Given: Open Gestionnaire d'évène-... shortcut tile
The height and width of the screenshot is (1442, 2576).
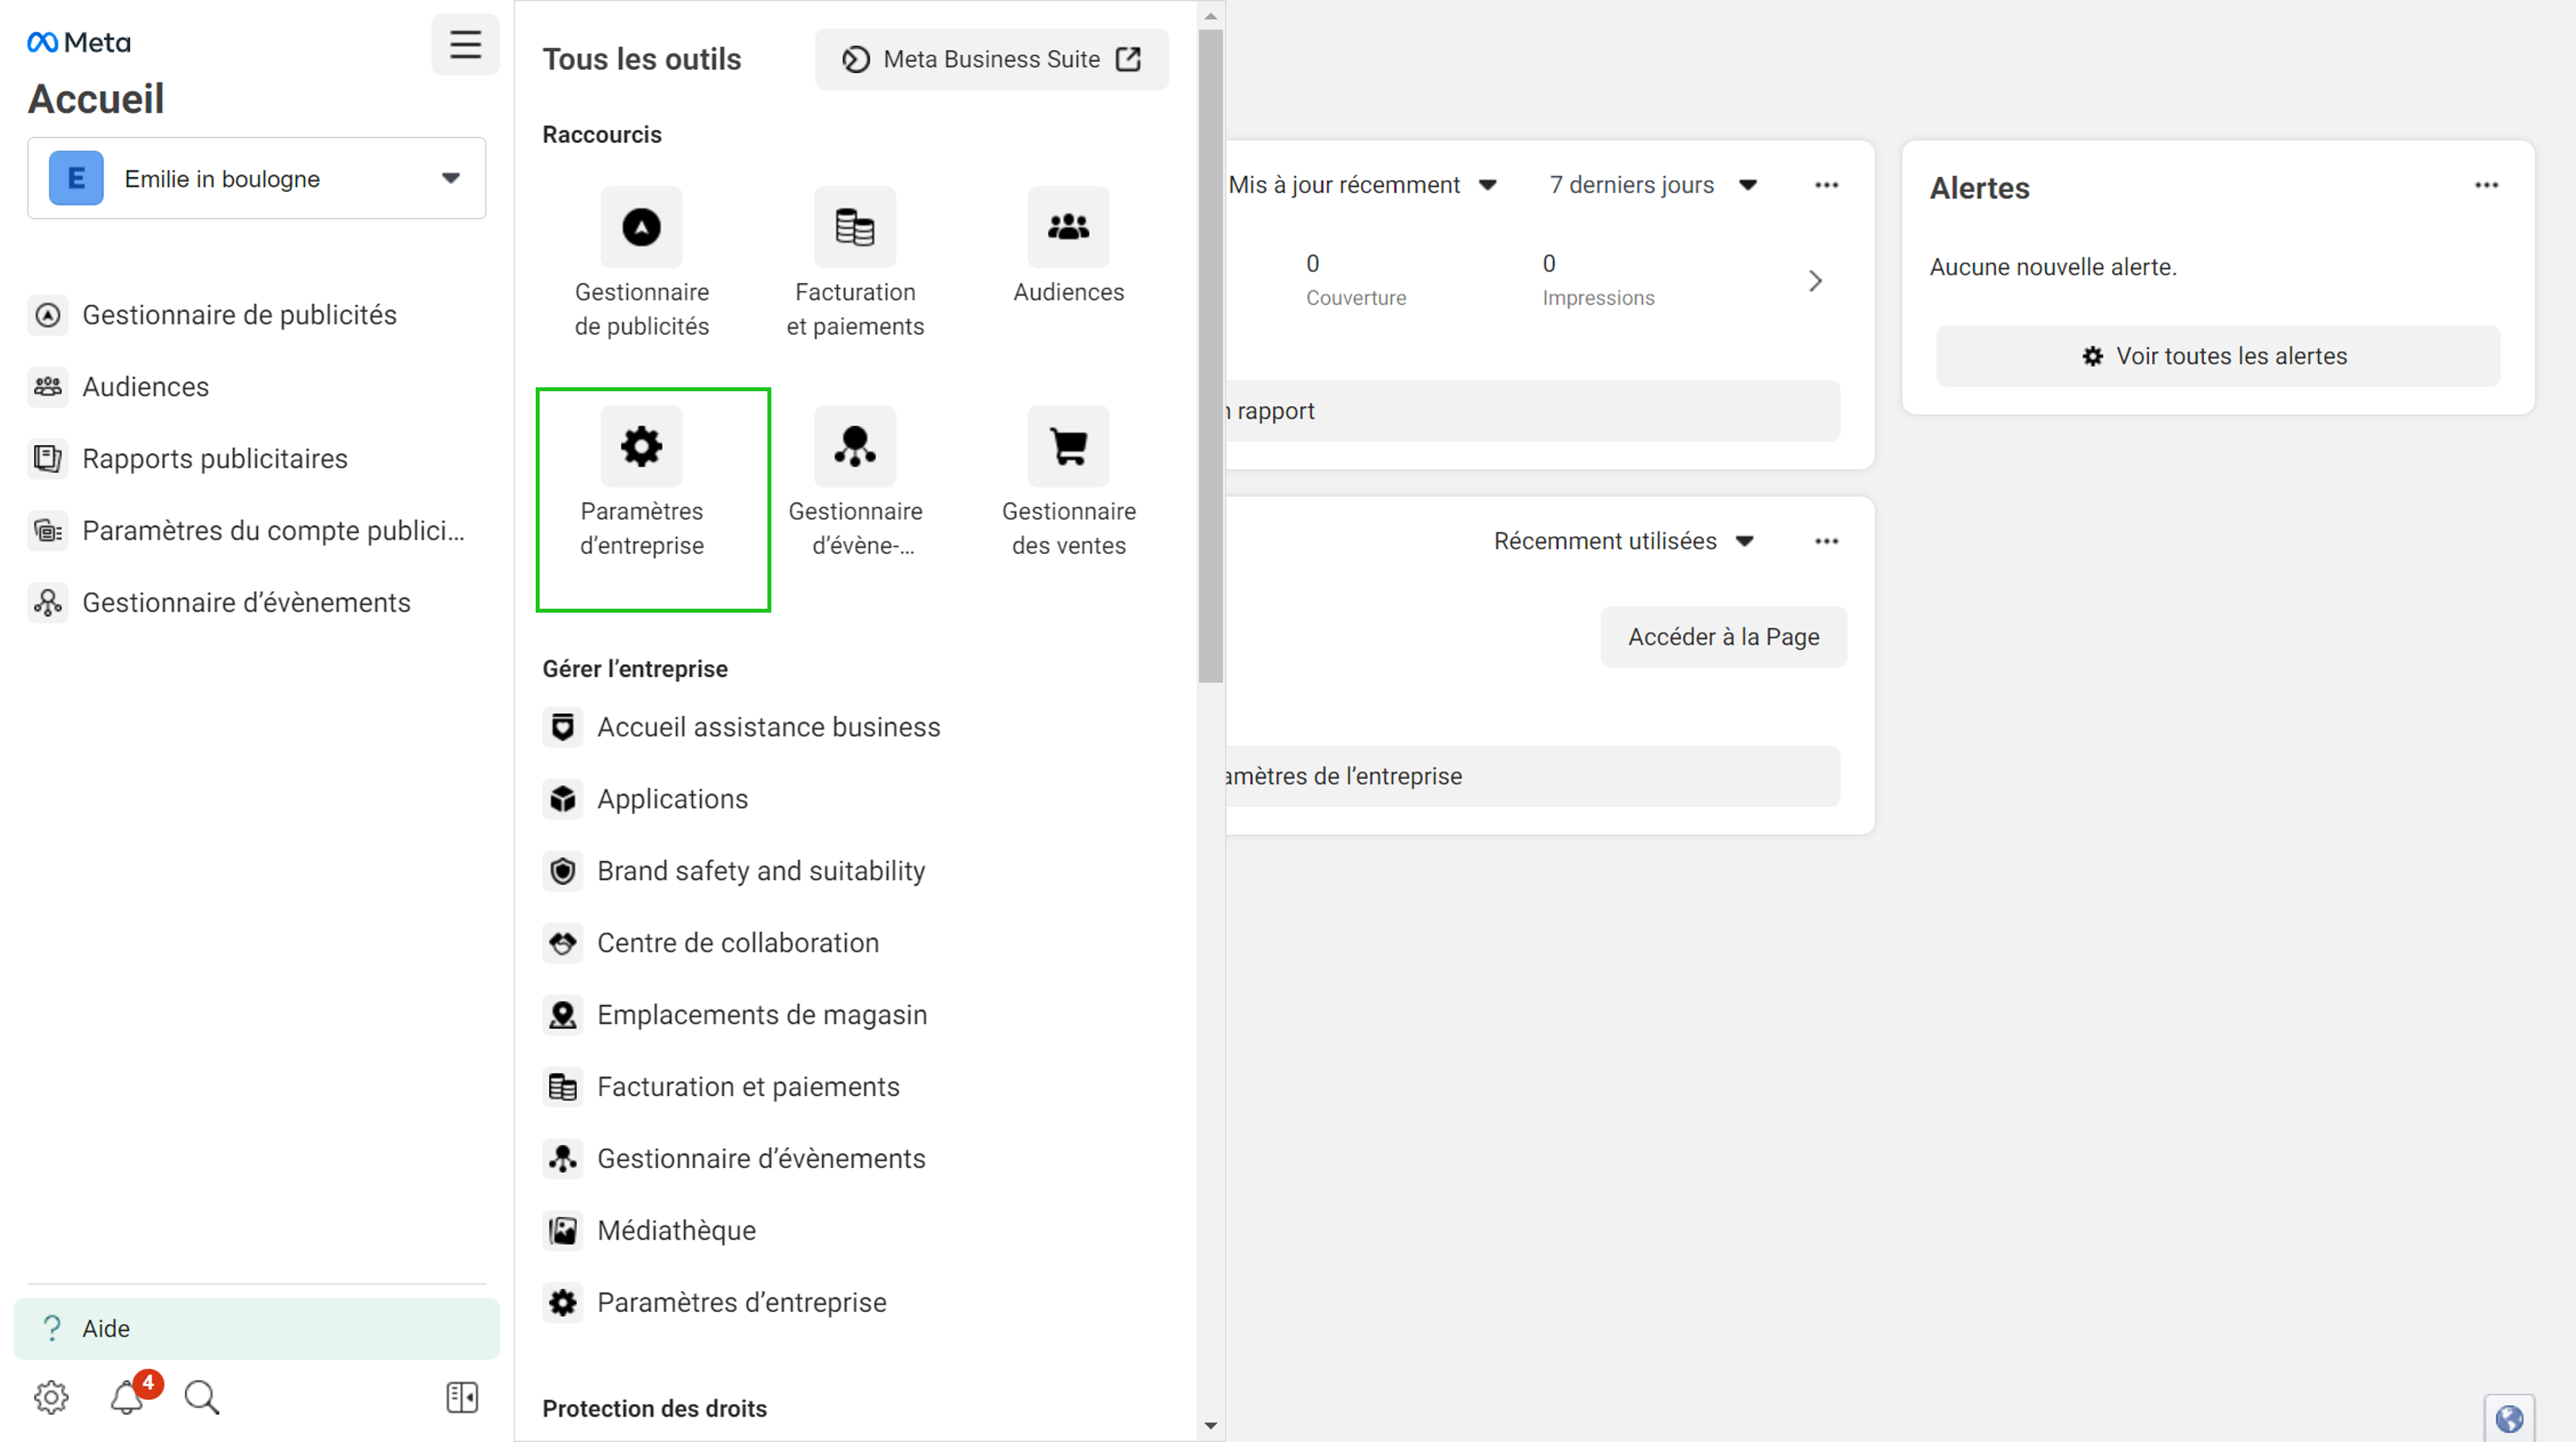Looking at the screenshot, I should 855,482.
